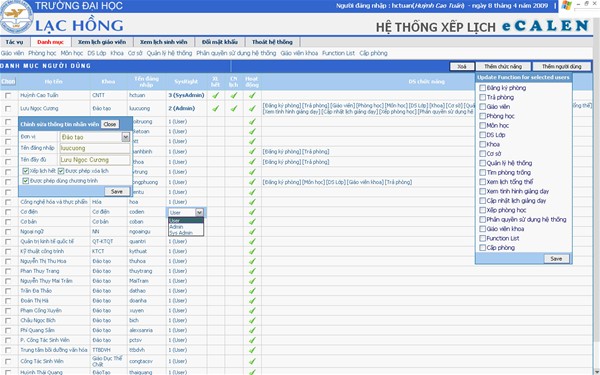The image size is (600, 375).
Task: Choose Admin in the open rights dropdown list
Action: tap(176, 227)
